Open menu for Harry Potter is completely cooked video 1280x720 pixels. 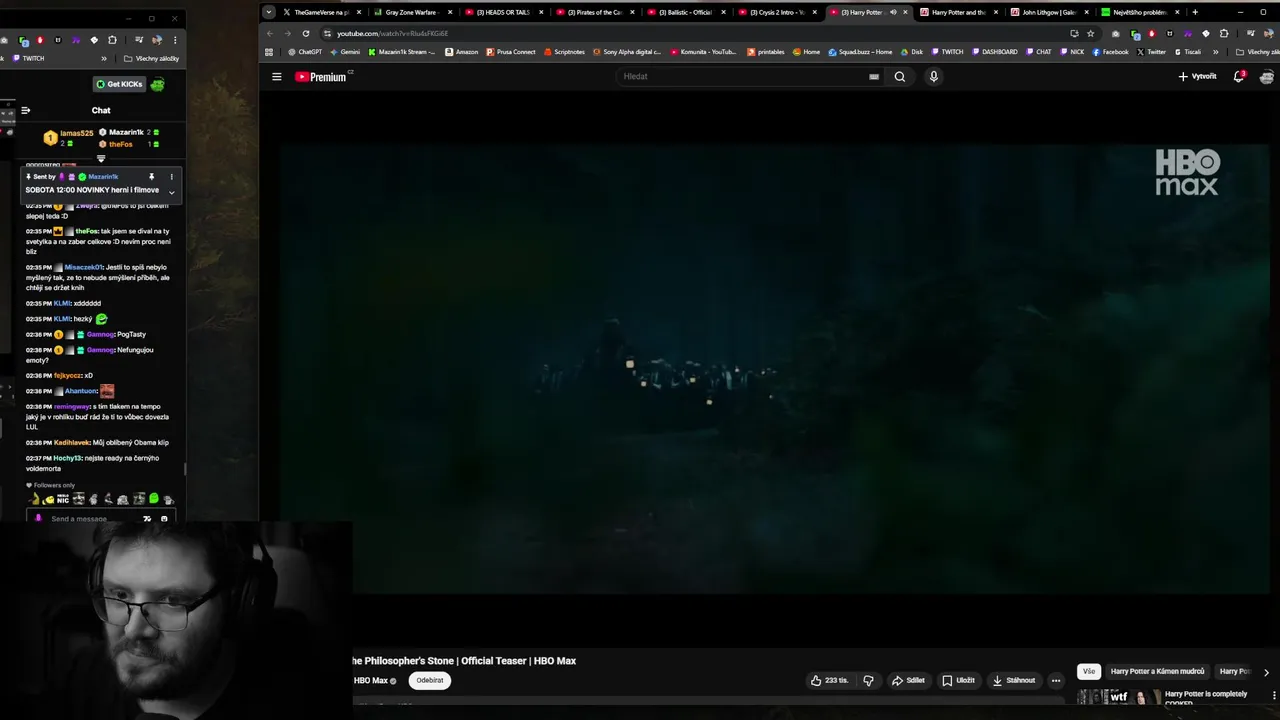click(x=1273, y=695)
